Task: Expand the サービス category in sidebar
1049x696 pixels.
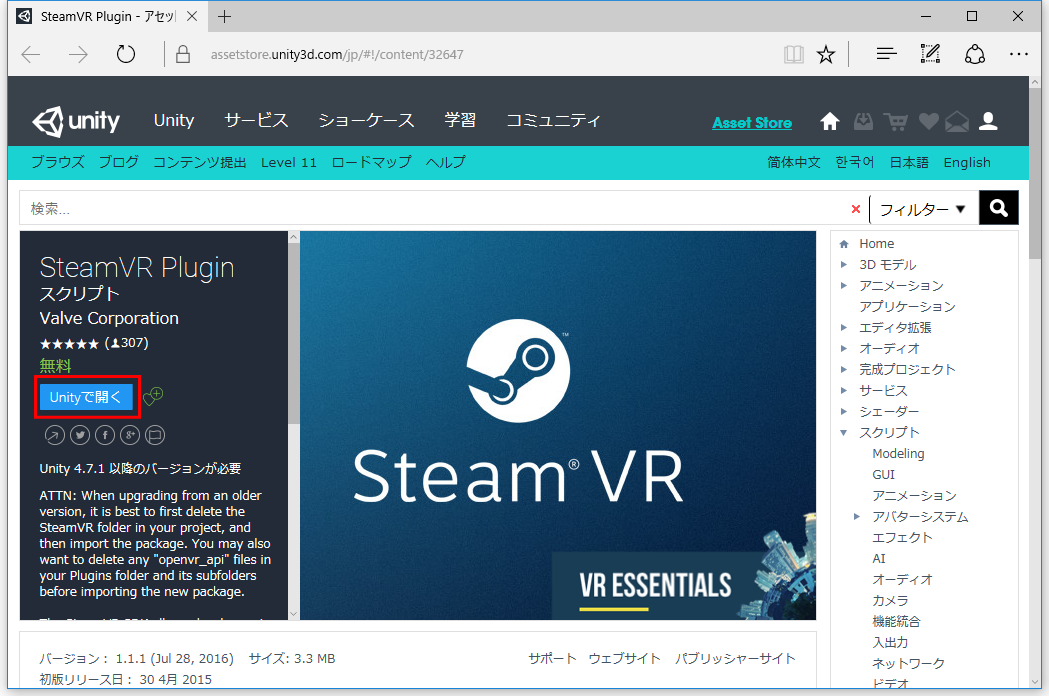Action: pyautogui.click(x=844, y=390)
